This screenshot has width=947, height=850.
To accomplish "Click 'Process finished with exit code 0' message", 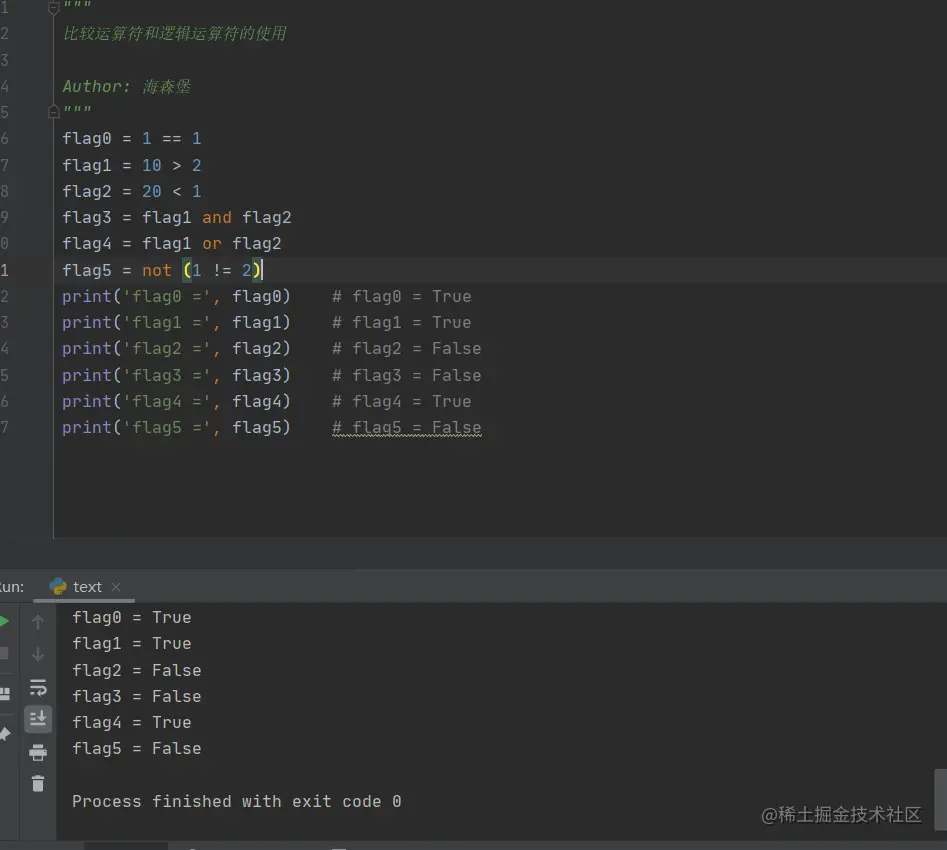I will (237, 802).
